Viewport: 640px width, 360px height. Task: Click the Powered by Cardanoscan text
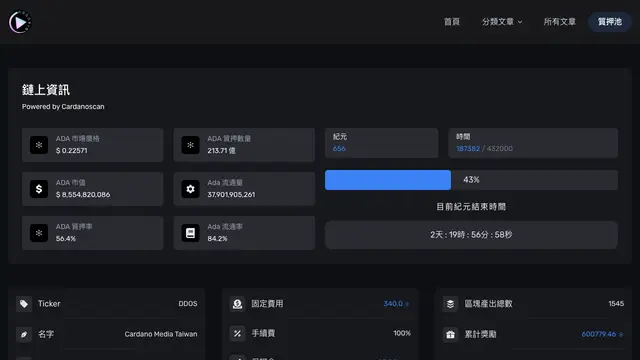(63, 107)
